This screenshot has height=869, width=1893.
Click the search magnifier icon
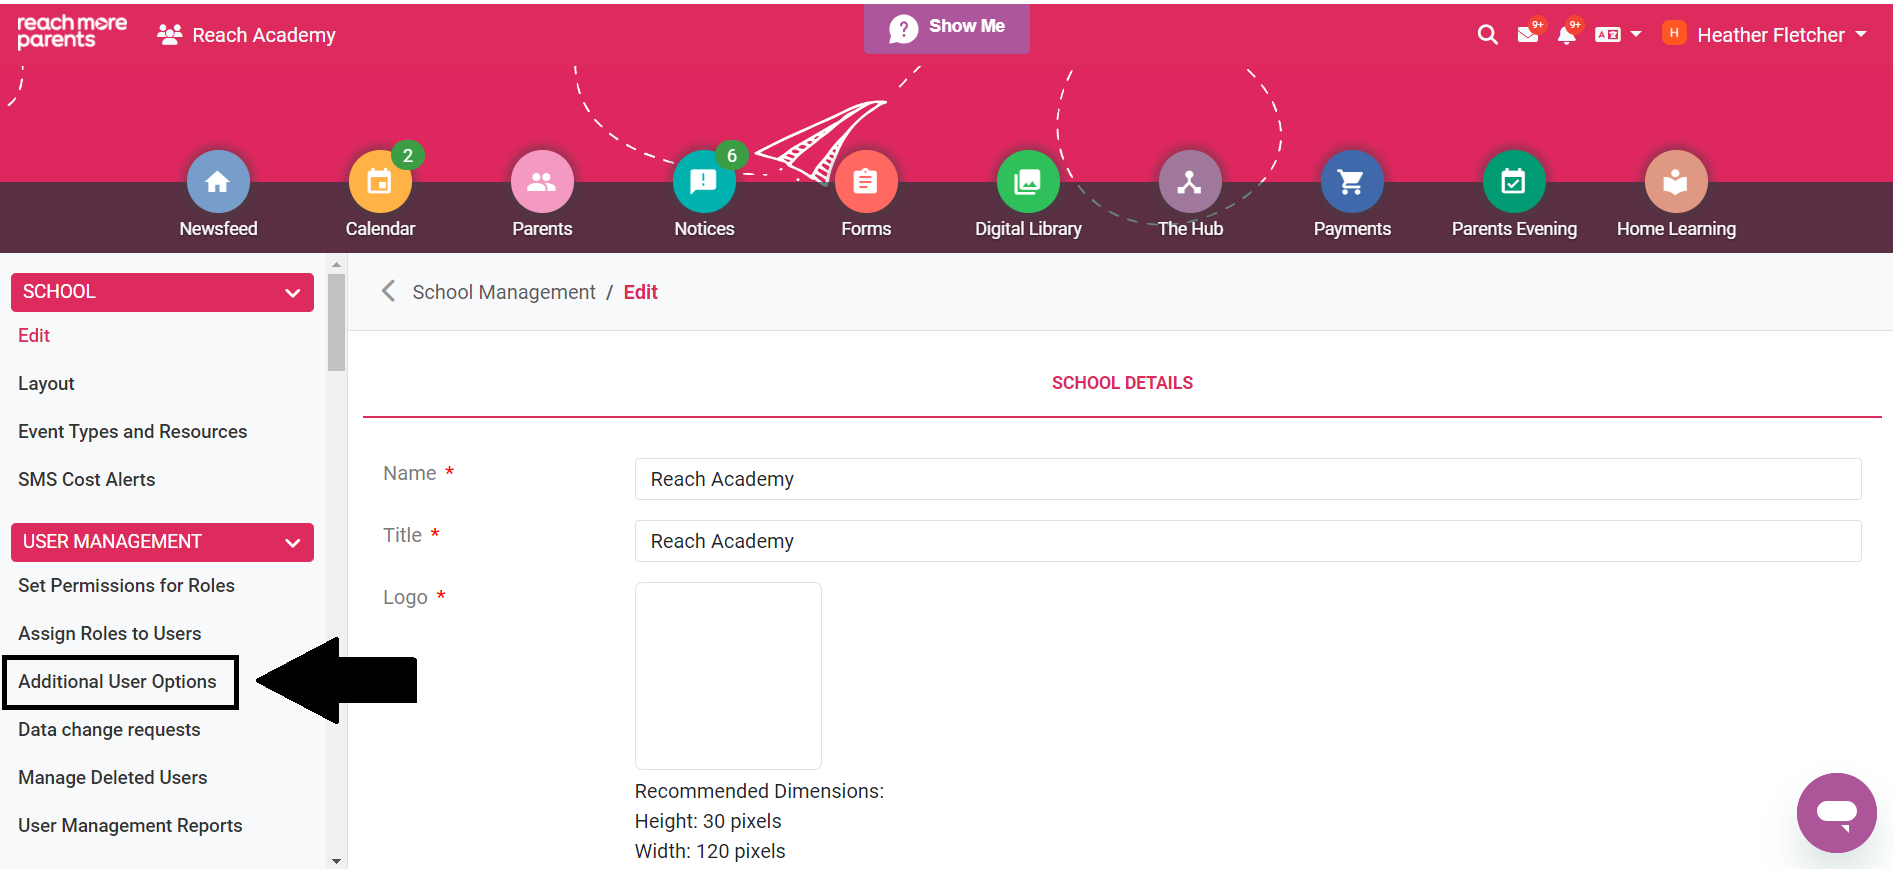pos(1487,35)
